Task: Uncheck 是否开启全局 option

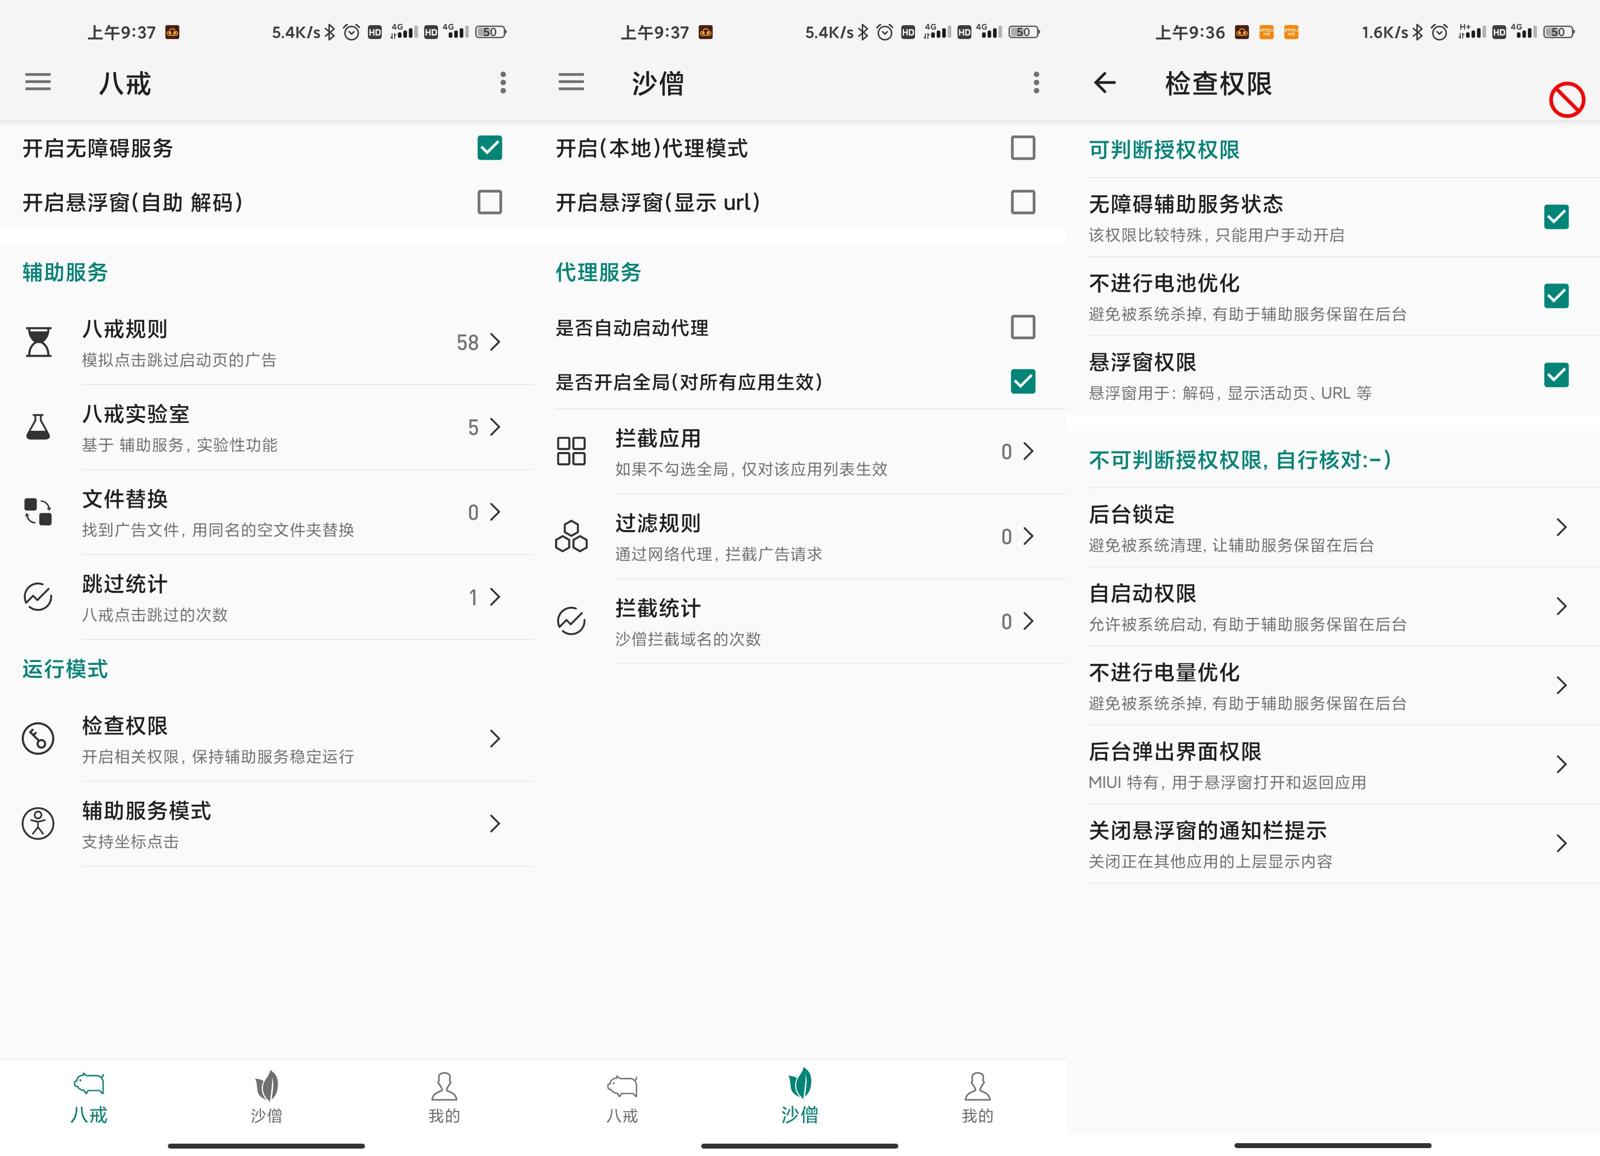Action: click(1022, 381)
